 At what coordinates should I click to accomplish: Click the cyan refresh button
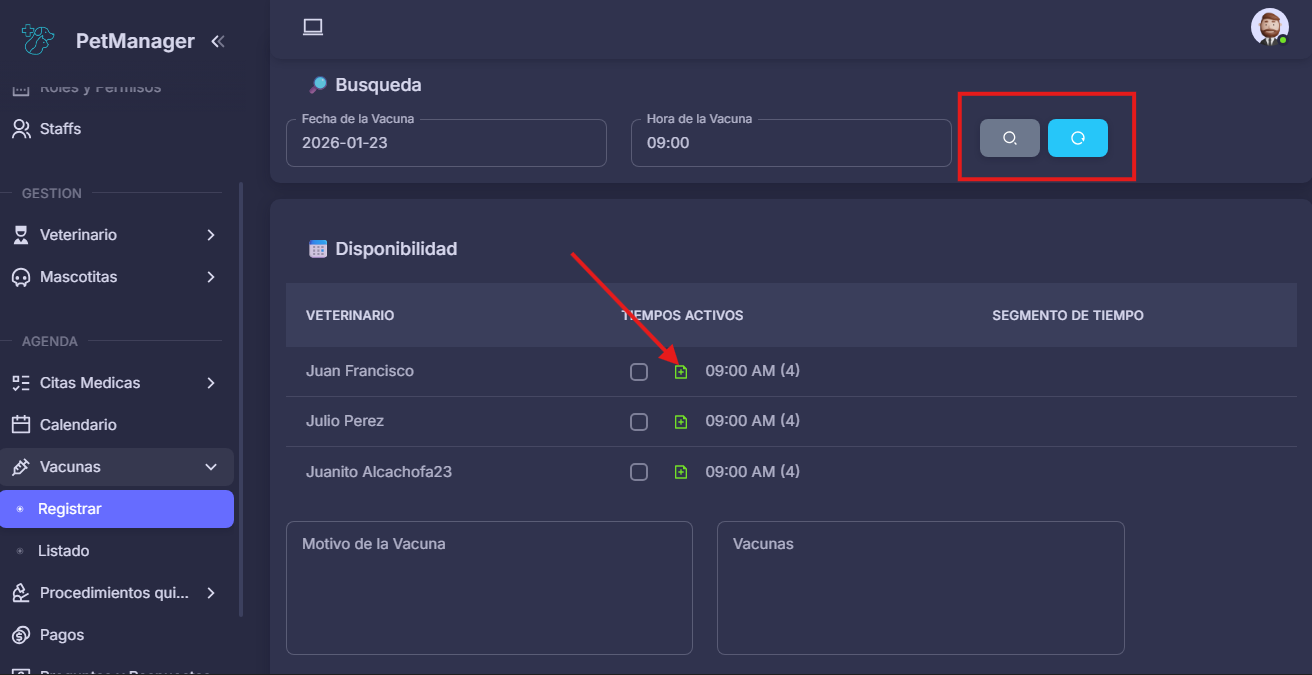[1077, 138]
